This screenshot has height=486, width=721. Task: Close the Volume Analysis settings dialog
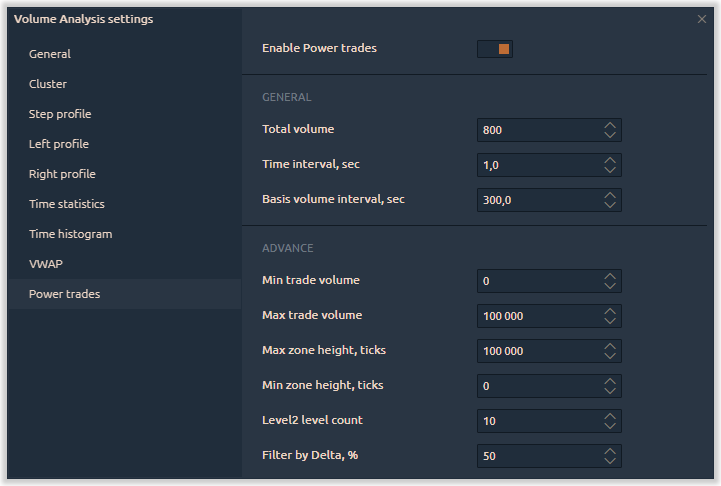click(x=702, y=19)
